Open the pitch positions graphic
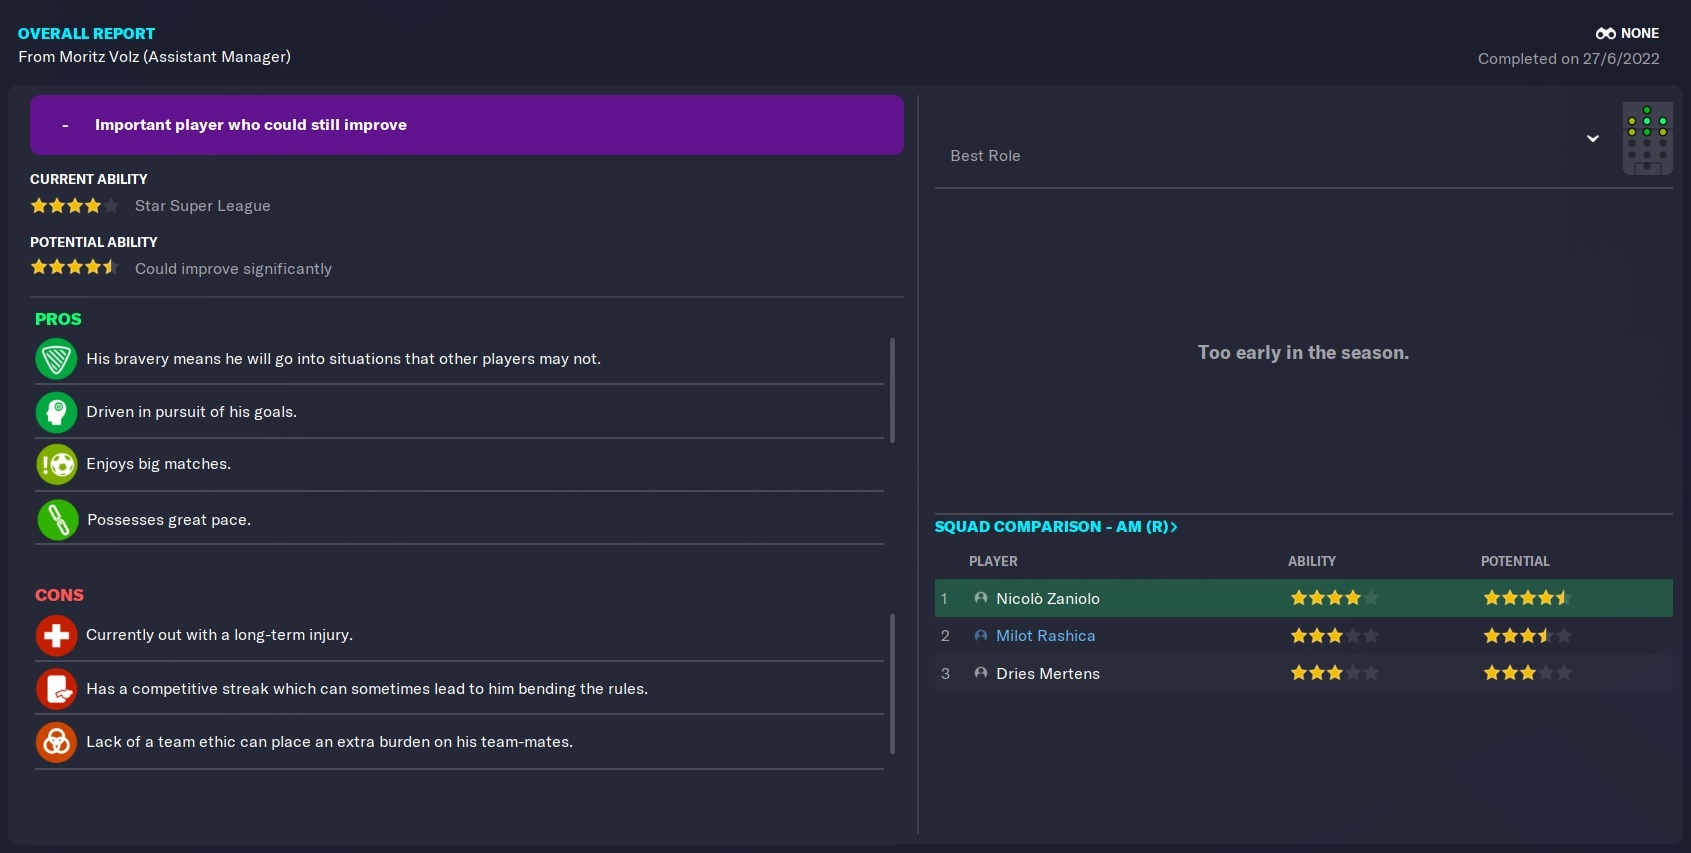Screen dimensions: 1691x853 tap(1647, 138)
